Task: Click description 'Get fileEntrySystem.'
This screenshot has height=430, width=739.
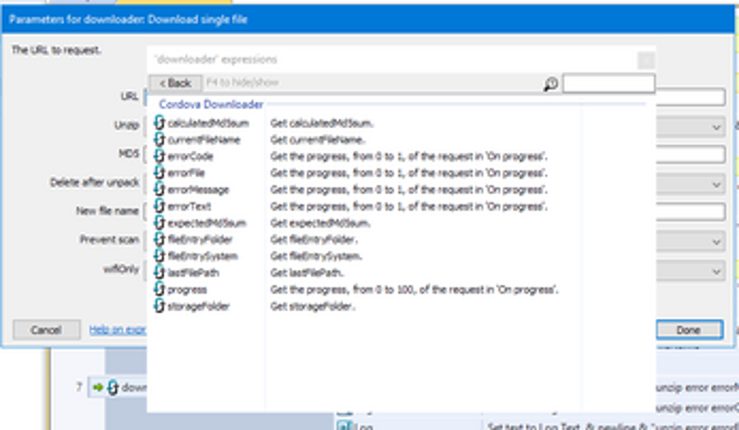Action: tap(316, 256)
